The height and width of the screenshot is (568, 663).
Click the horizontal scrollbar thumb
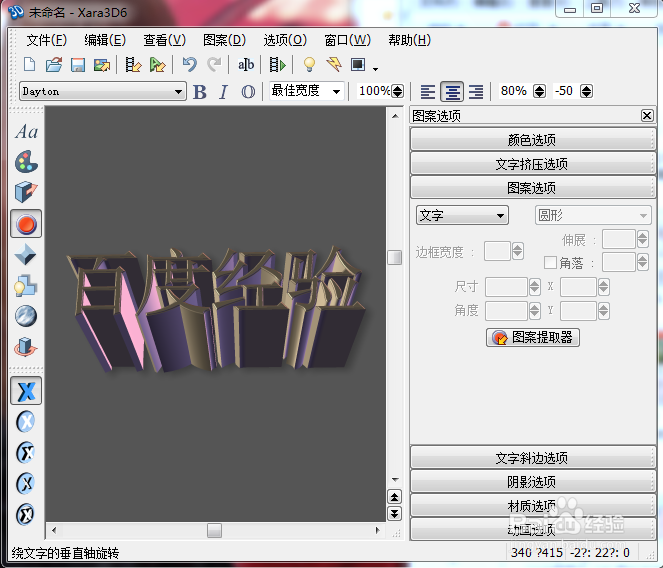click(214, 530)
